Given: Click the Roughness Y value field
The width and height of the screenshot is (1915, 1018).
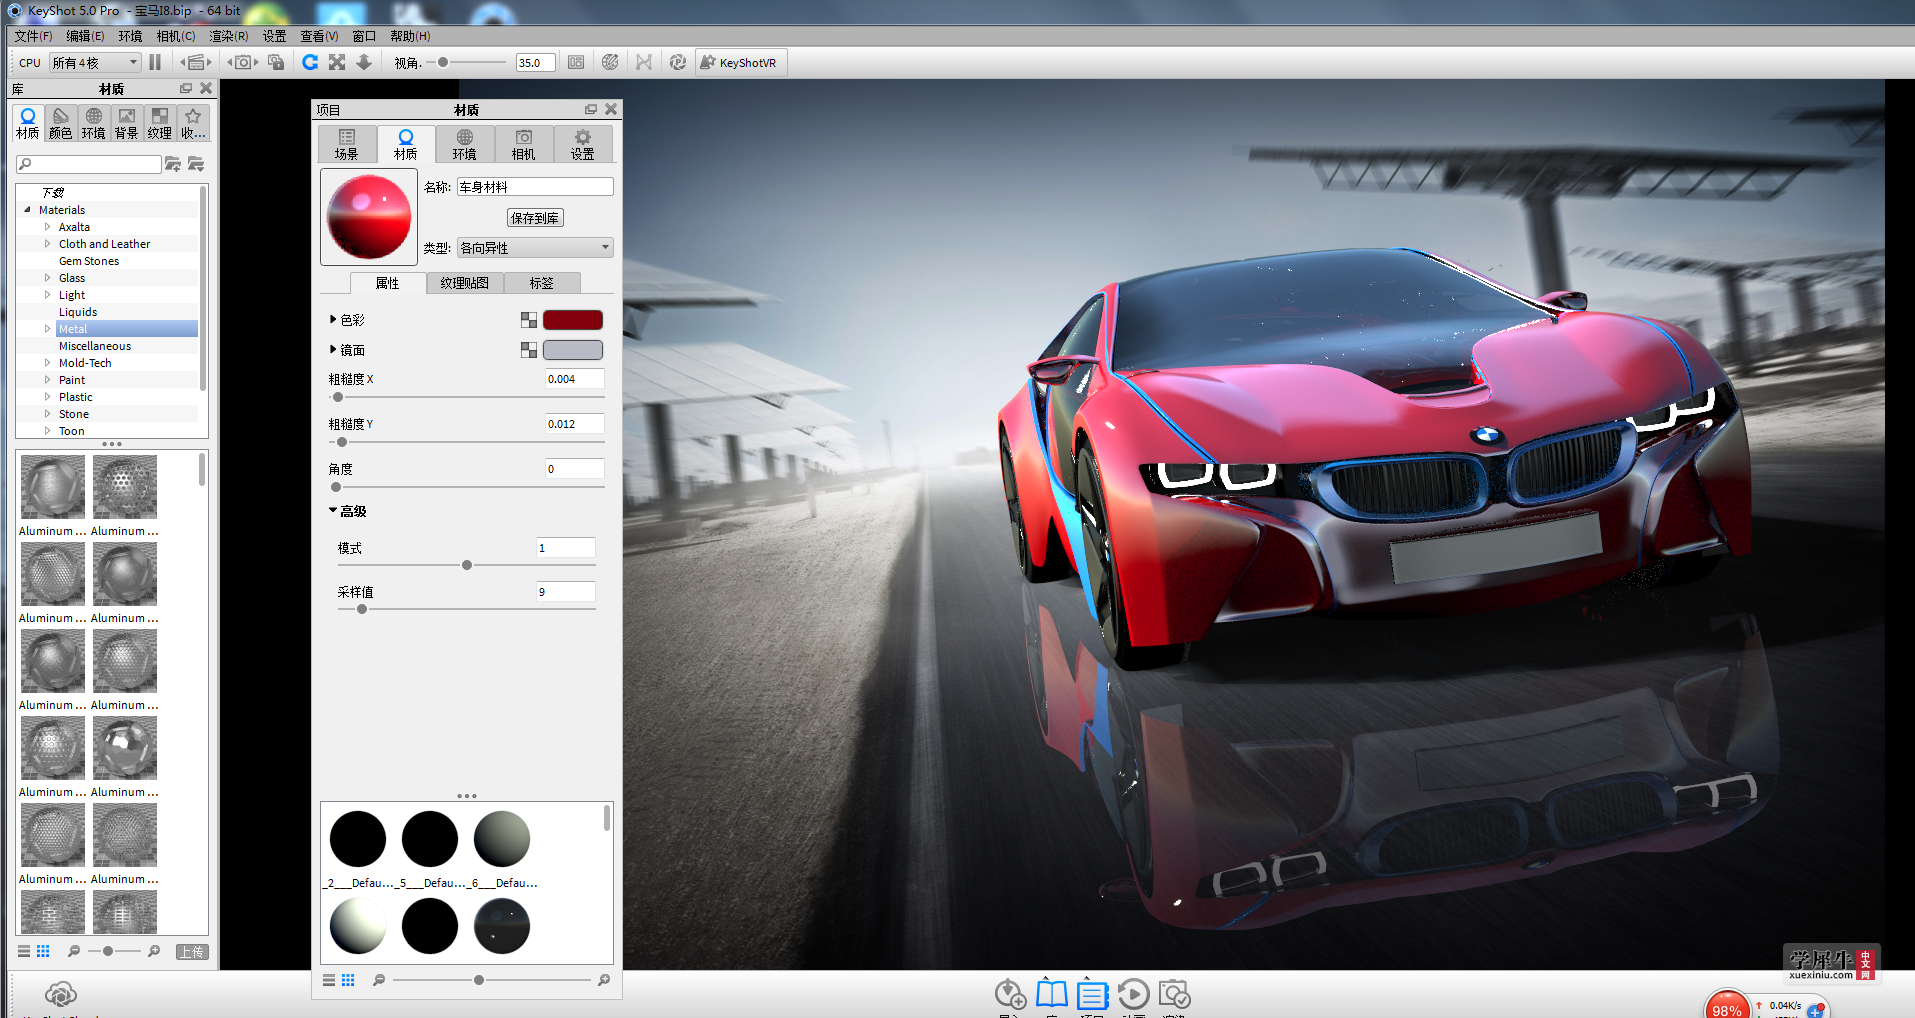Looking at the screenshot, I should click(x=575, y=424).
